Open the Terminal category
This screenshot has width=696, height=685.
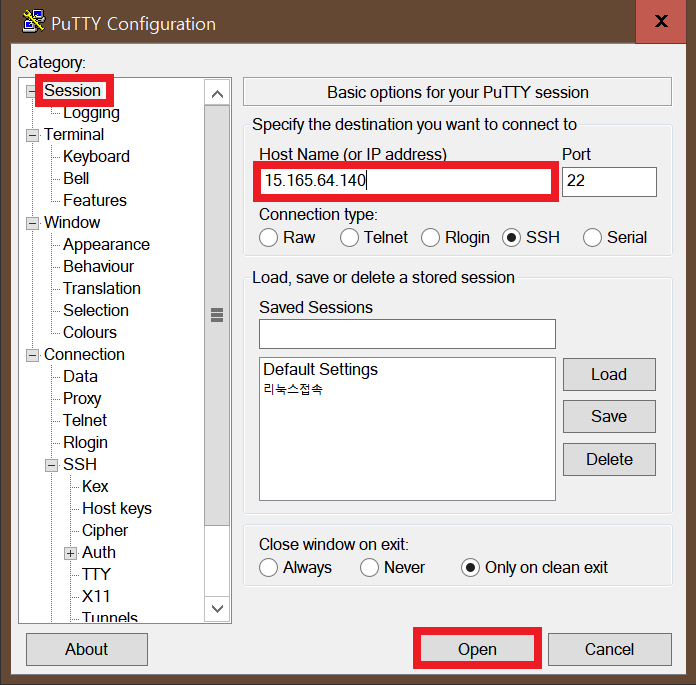pyautogui.click(x=74, y=134)
